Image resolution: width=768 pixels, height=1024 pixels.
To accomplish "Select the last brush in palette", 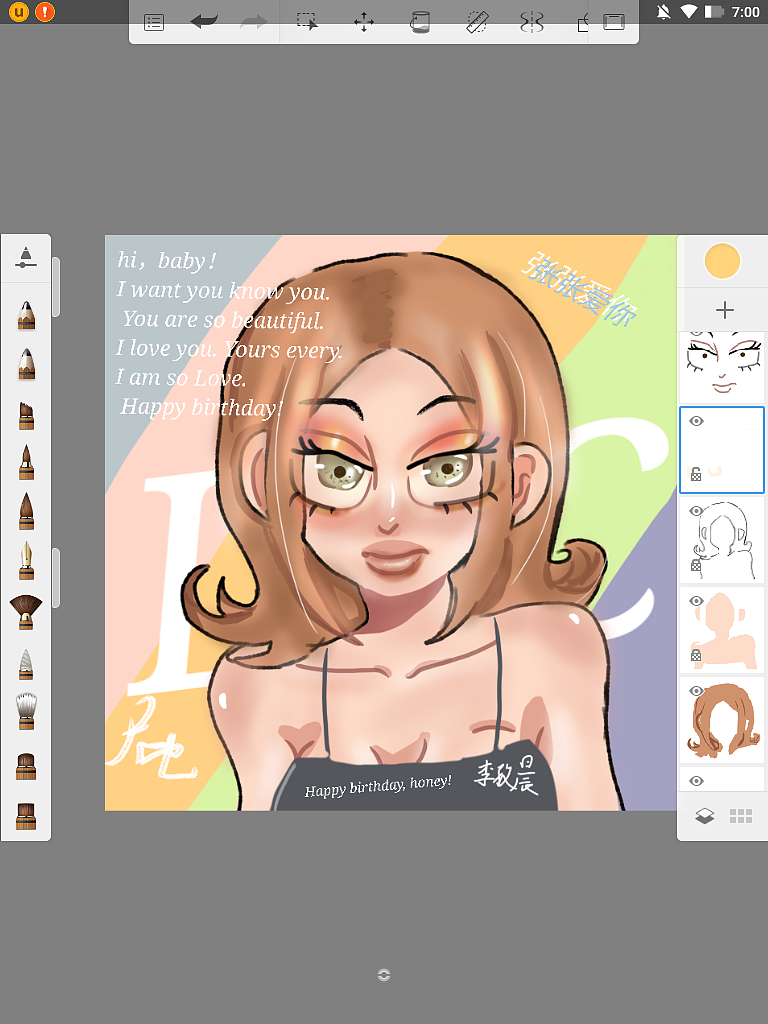I will tap(26, 816).
